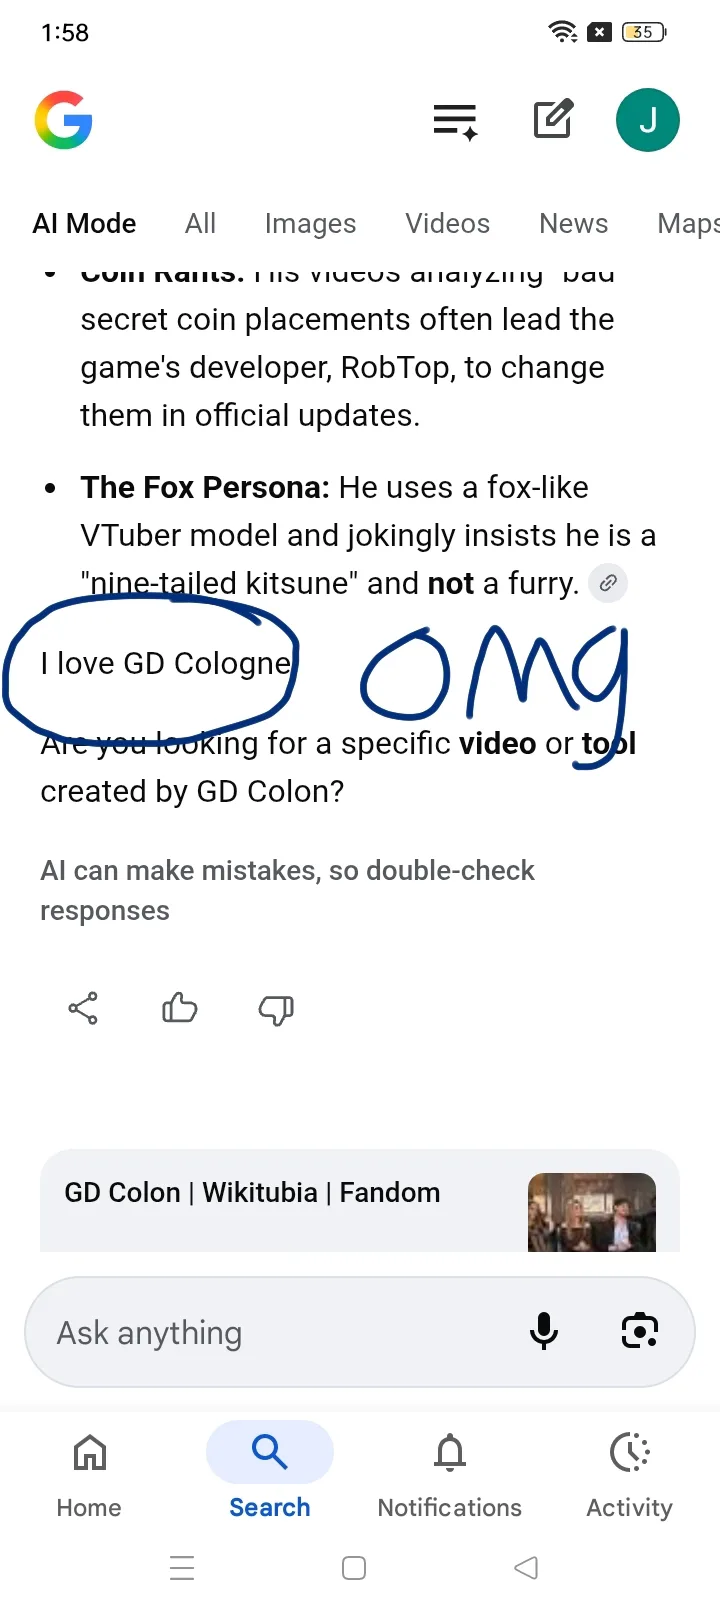Screen dimensions: 720x1612
Task: Switch to the All results tab
Action: point(200,223)
